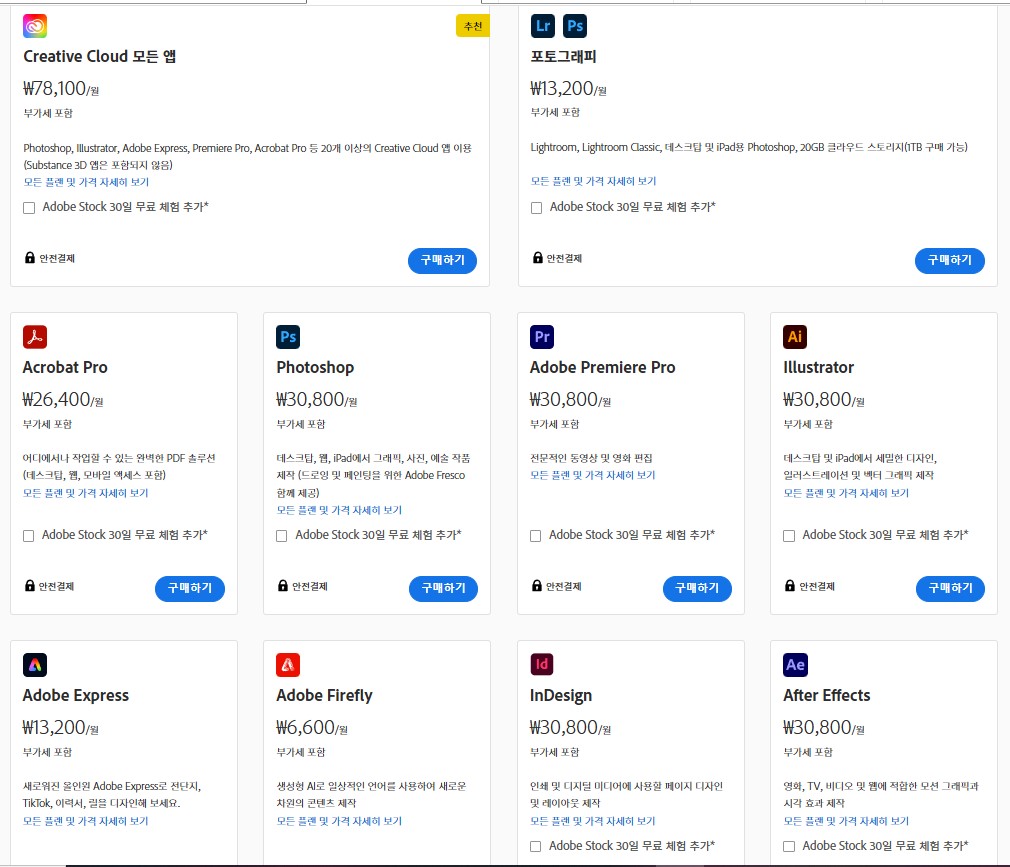Click the Adobe Premiere Pro title
The width and height of the screenshot is (1010, 867).
[602, 367]
